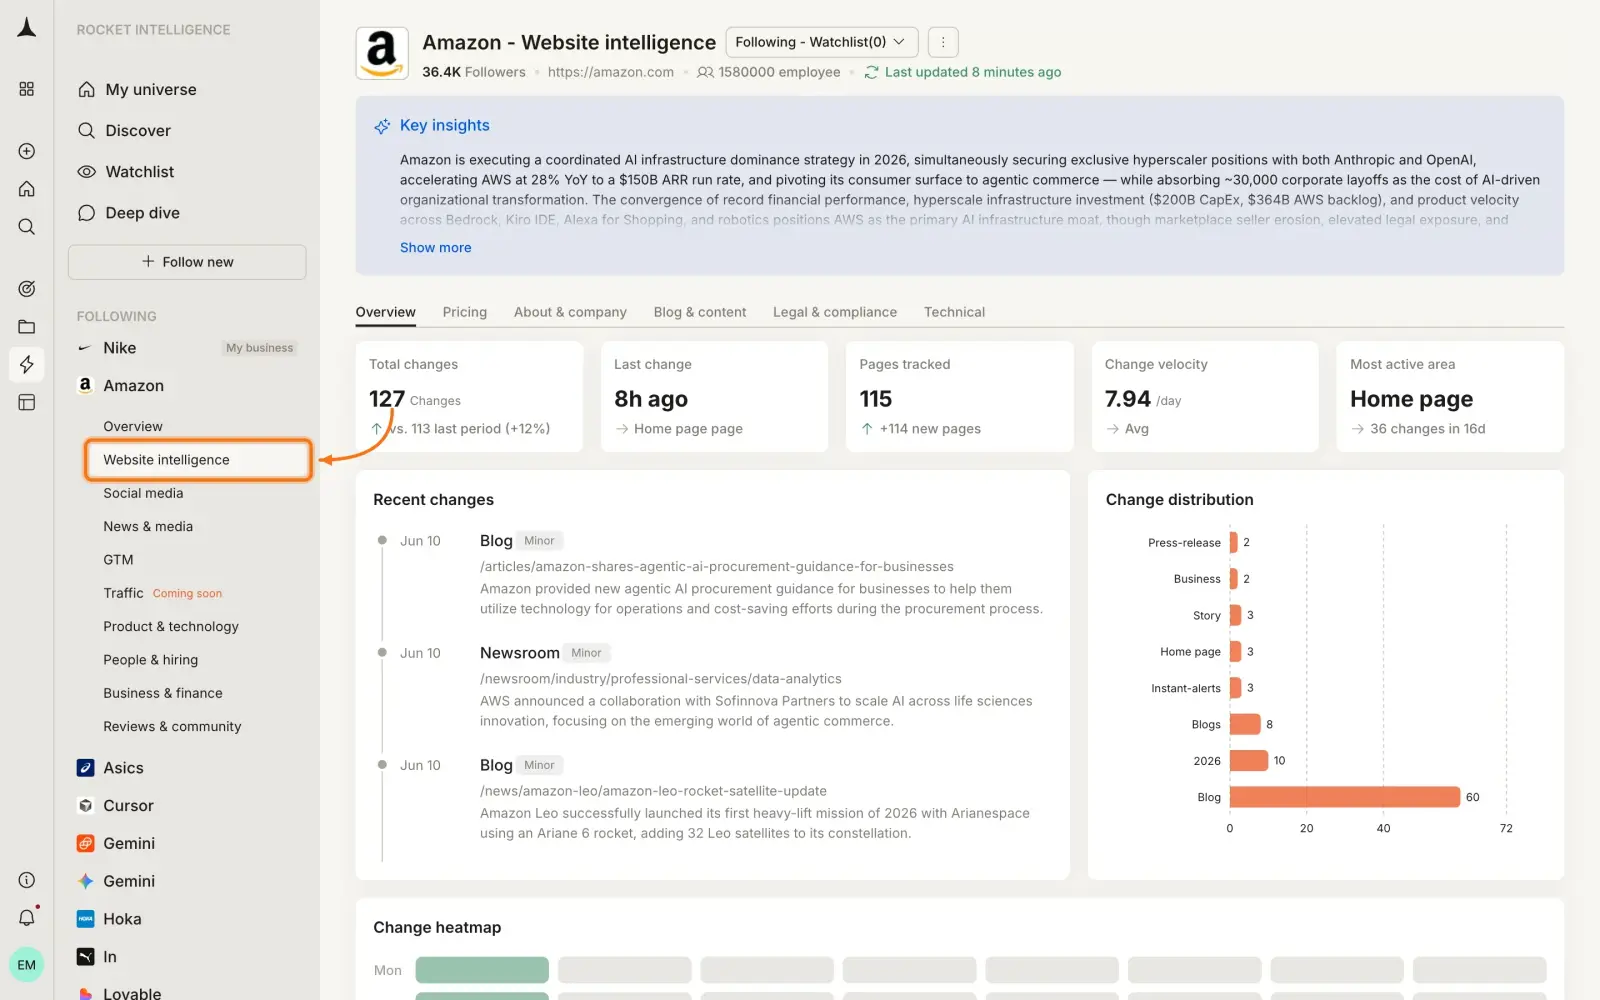This screenshot has height=1000, width=1600.
Task: Click the Key insights sparkle icon
Action: click(382, 126)
